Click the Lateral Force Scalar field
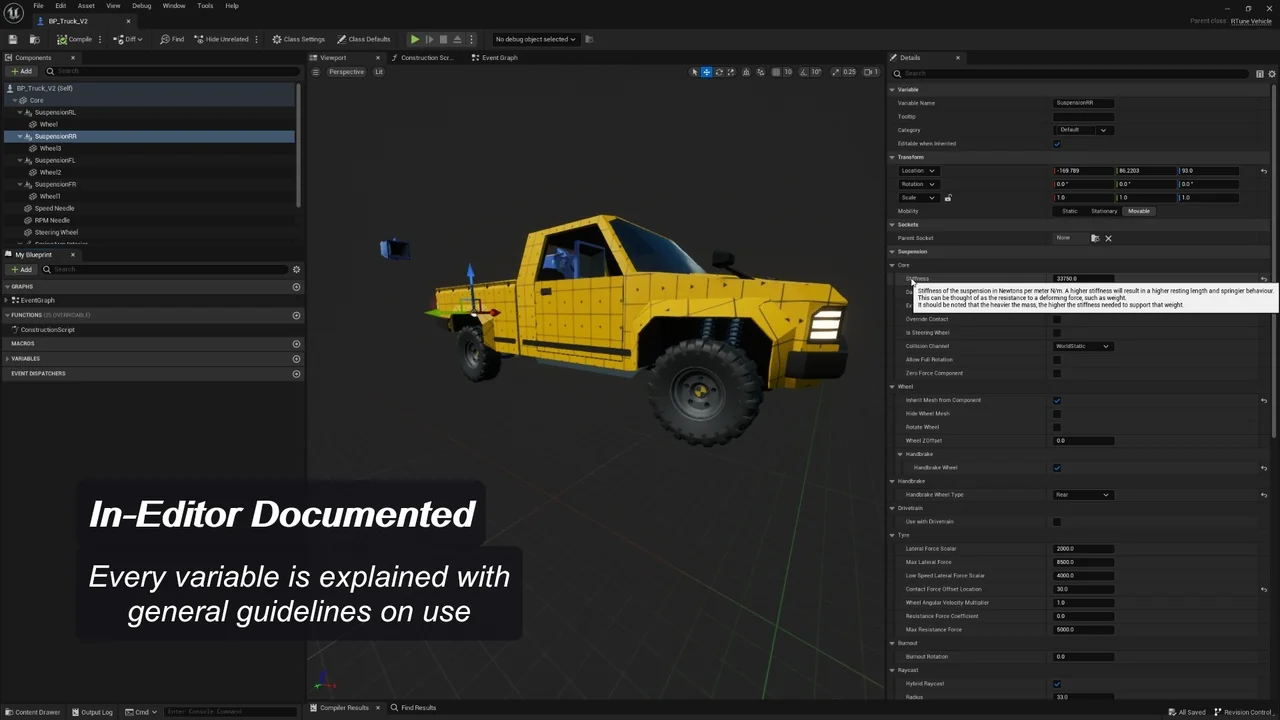Screen dimensions: 1280x720 [x=1084, y=549]
